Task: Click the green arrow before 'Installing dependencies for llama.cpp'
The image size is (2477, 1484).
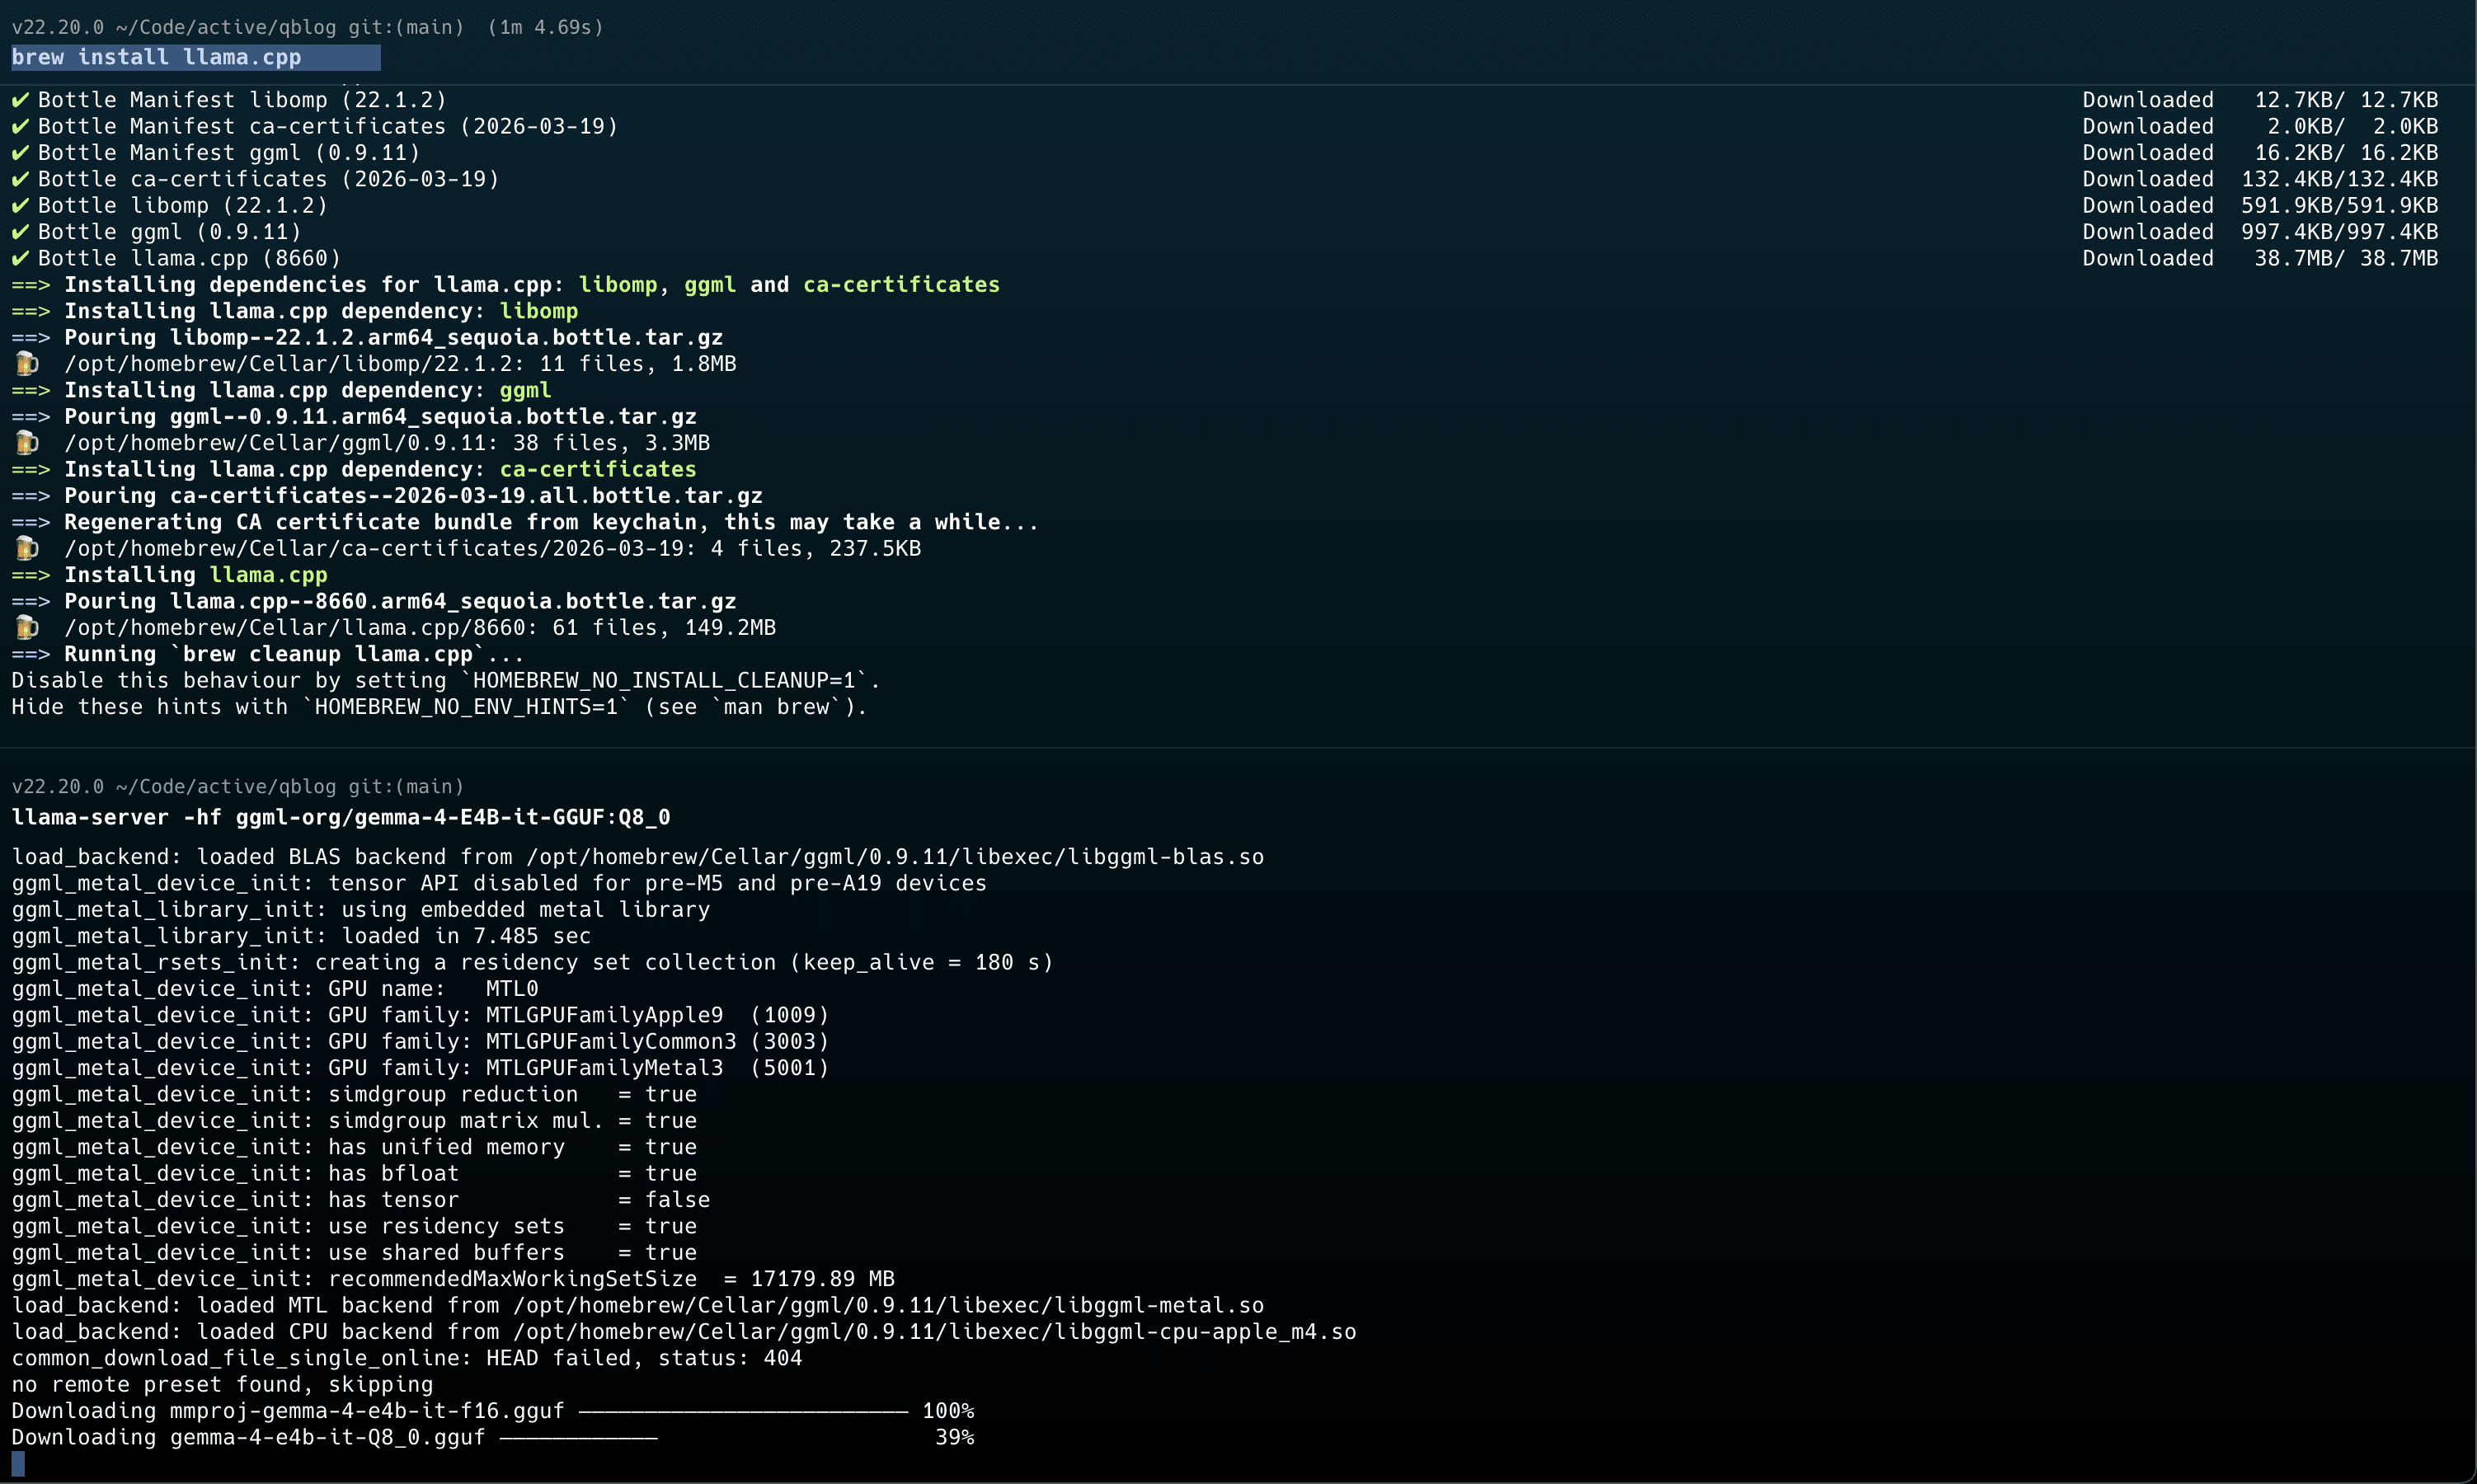Action: coord(31,285)
